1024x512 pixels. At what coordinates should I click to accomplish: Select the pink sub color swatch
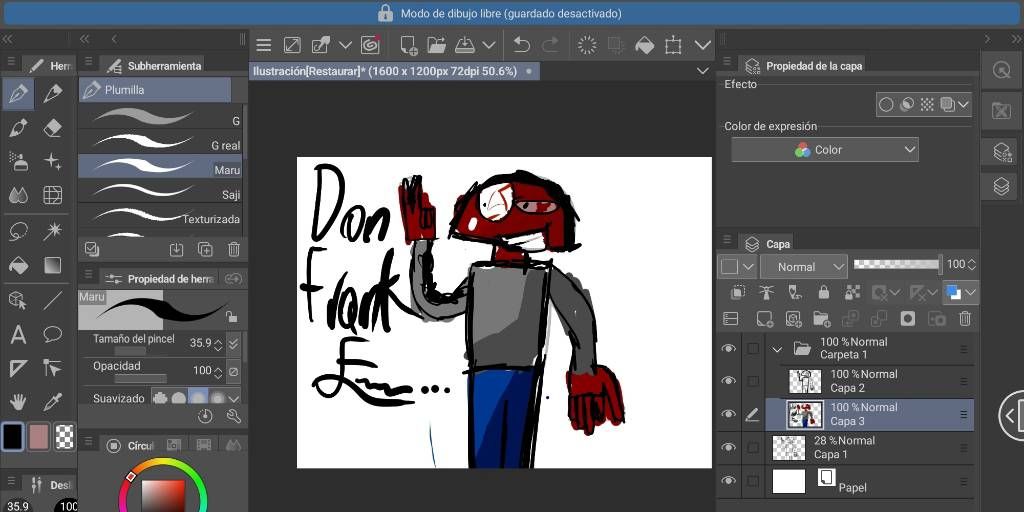(x=39, y=436)
